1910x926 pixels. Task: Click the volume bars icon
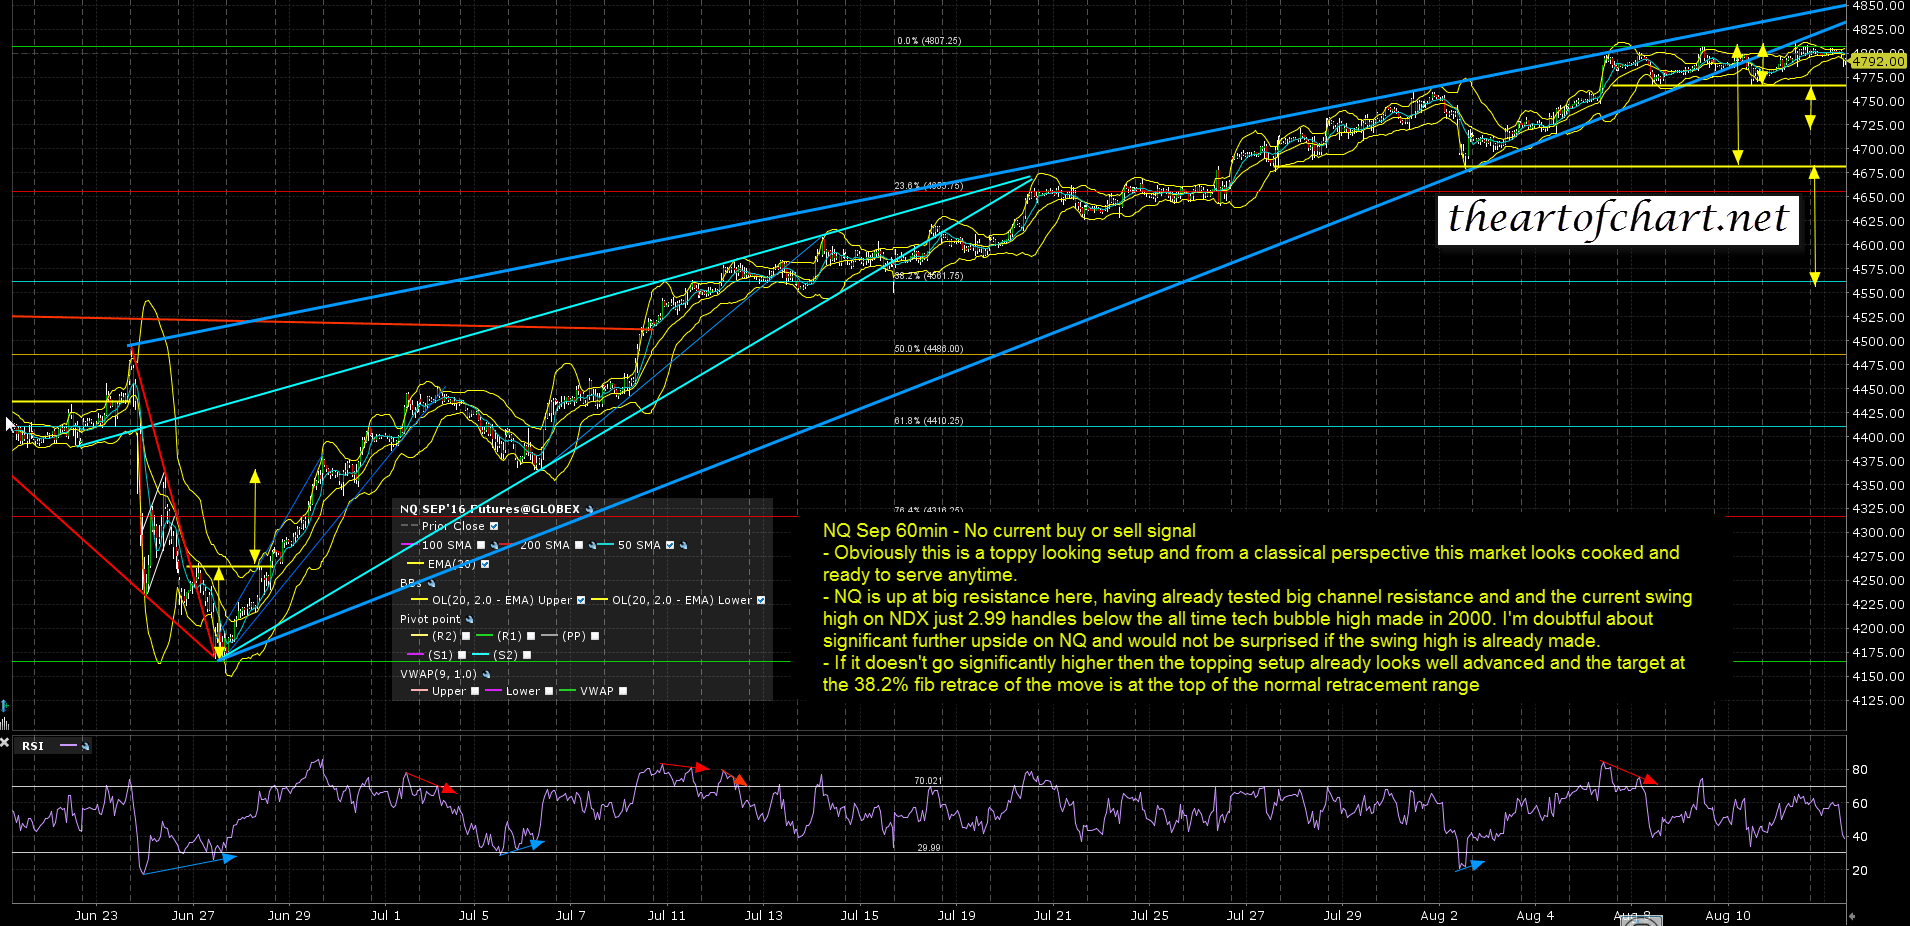tap(5, 722)
